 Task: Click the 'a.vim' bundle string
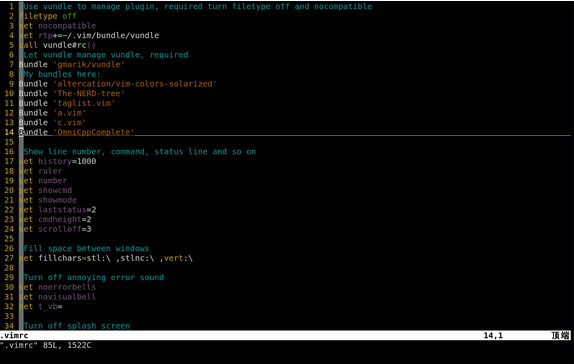[x=70, y=113]
